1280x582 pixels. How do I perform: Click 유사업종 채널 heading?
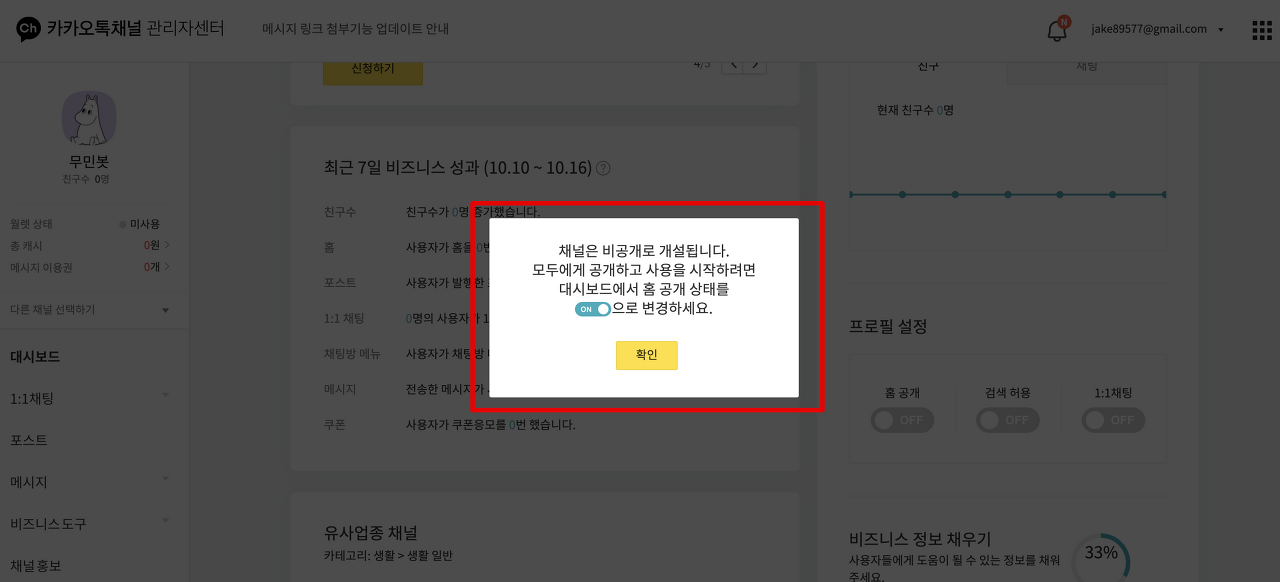tap(371, 532)
